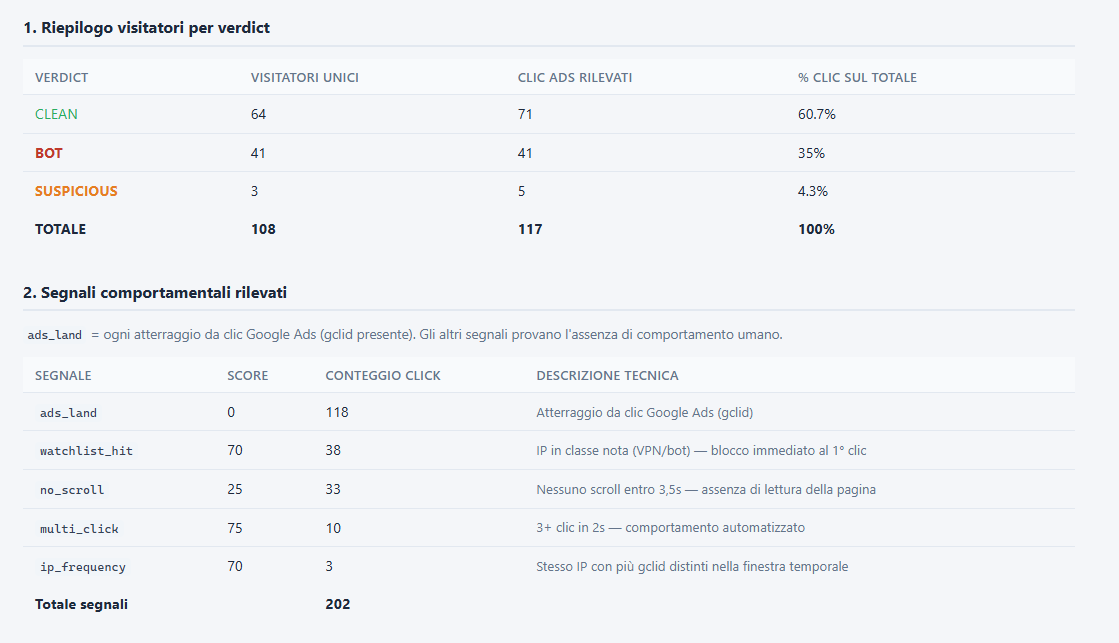Viewport: 1119px width, 643px height.
Task: Click the multi_click signal code
Action: pyautogui.click(x=79, y=528)
